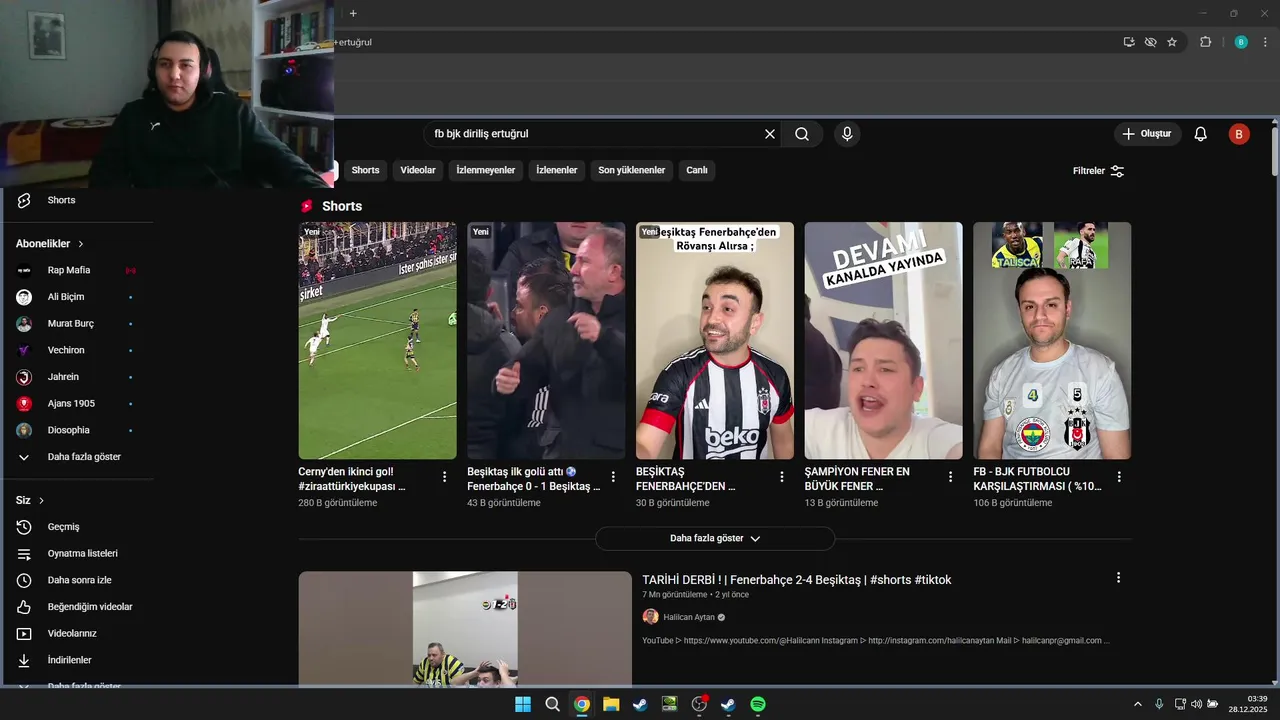1280x720 pixels.
Task: Expand the Abonelikler section chevron
Action: 81,244
